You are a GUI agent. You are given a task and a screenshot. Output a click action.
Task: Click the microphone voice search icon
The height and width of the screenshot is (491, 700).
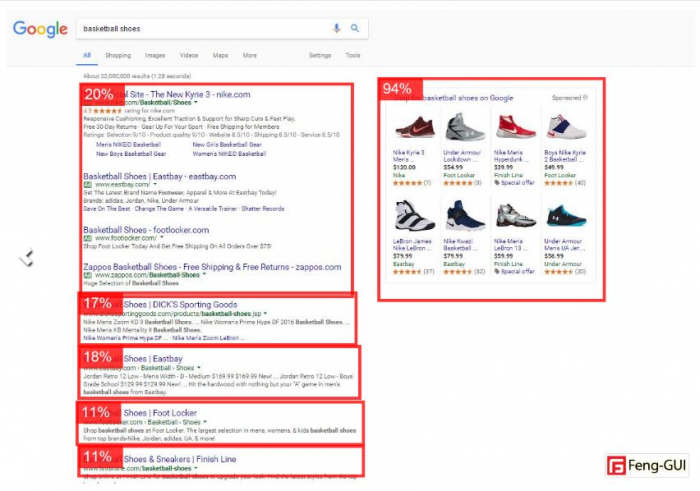pos(336,28)
